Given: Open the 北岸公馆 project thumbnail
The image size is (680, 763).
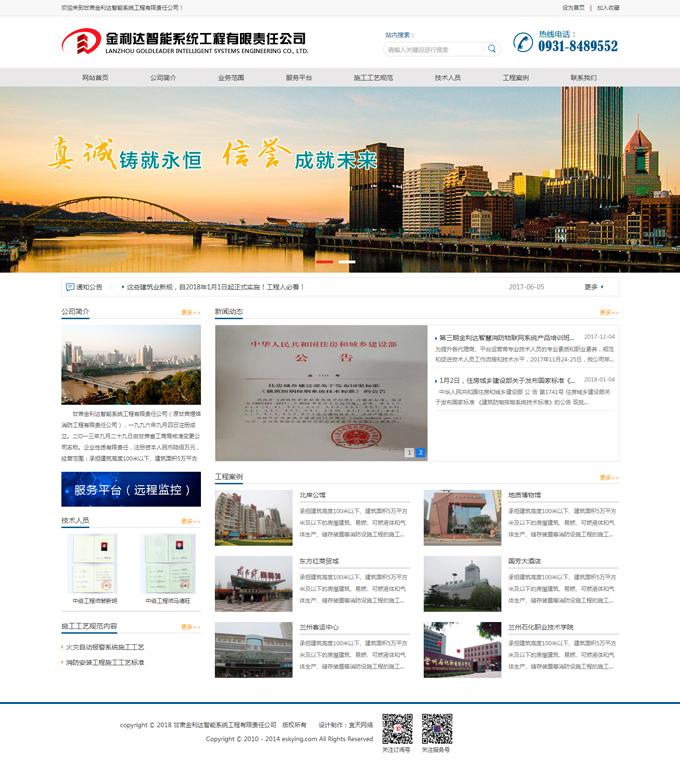Looking at the screenshot, I should (x=254, y=517).
